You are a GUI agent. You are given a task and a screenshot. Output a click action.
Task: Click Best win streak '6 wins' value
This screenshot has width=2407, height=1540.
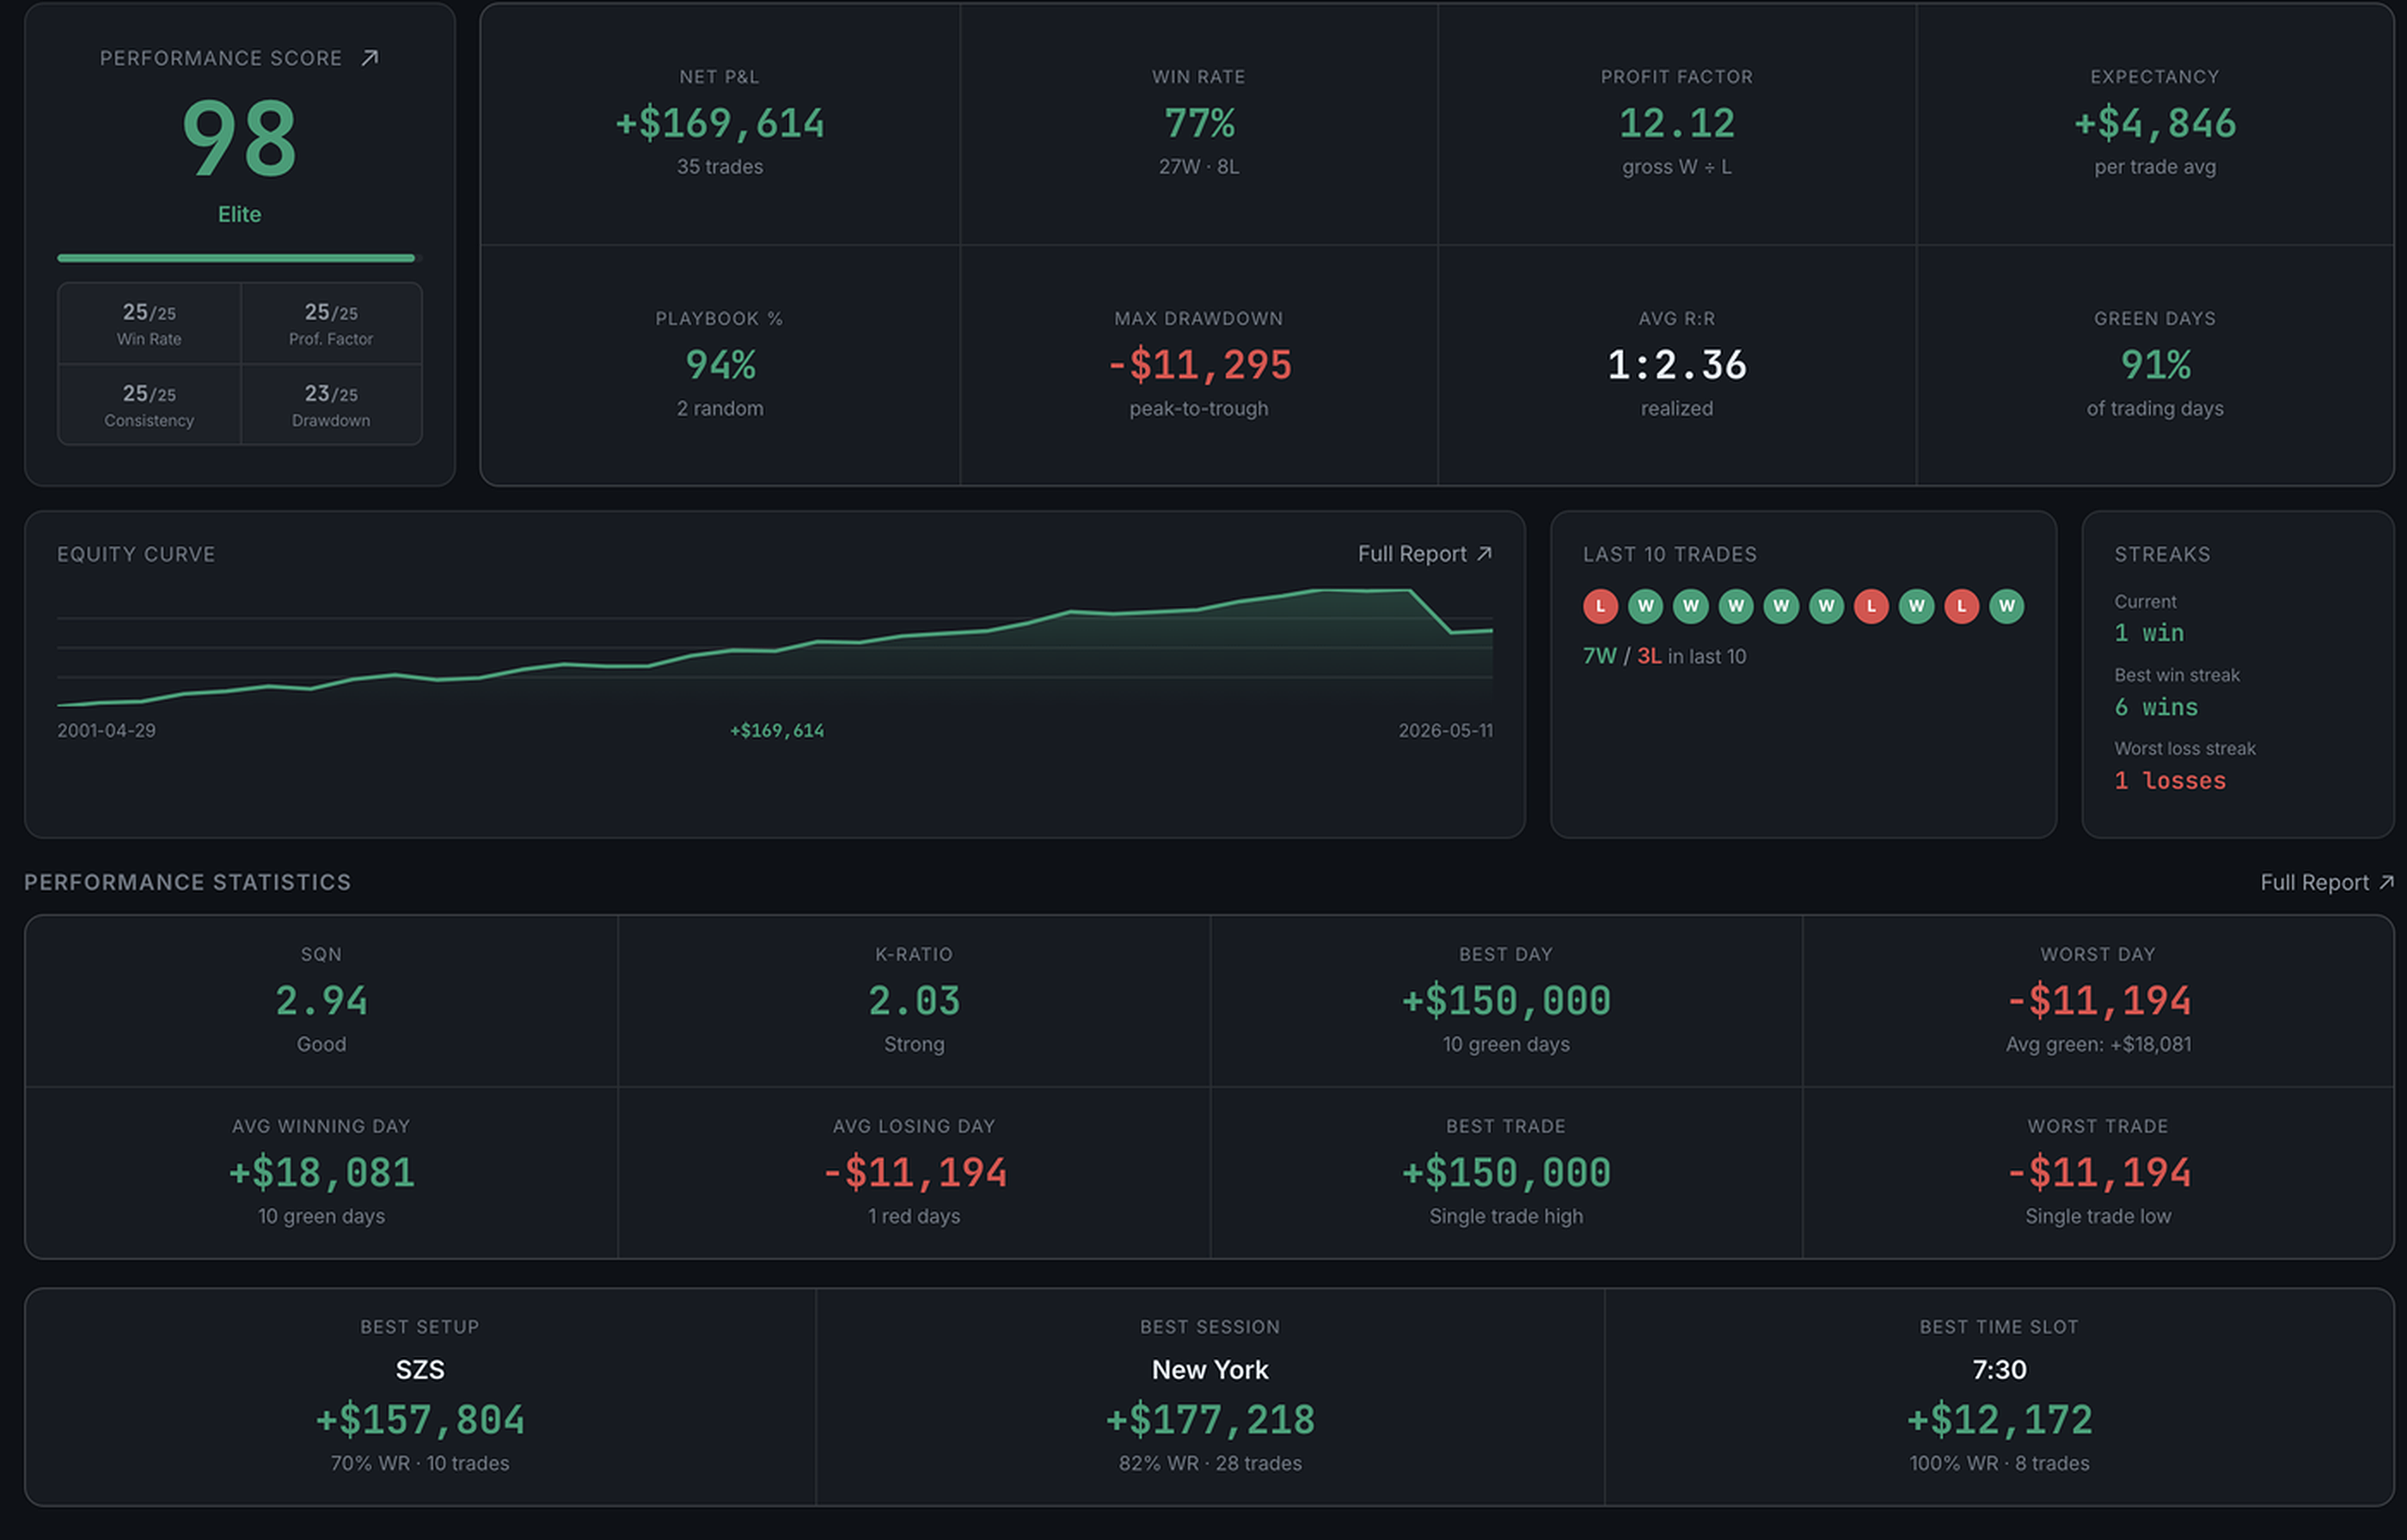(x=2156, y=707)
